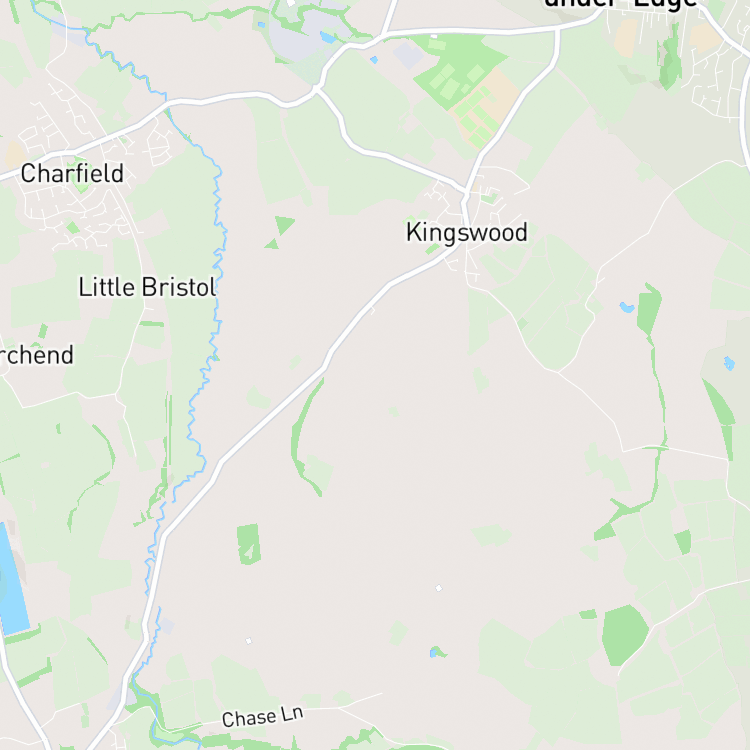
Task: Click the small green triangle woodland patch
Action: (x=284, y=224)
